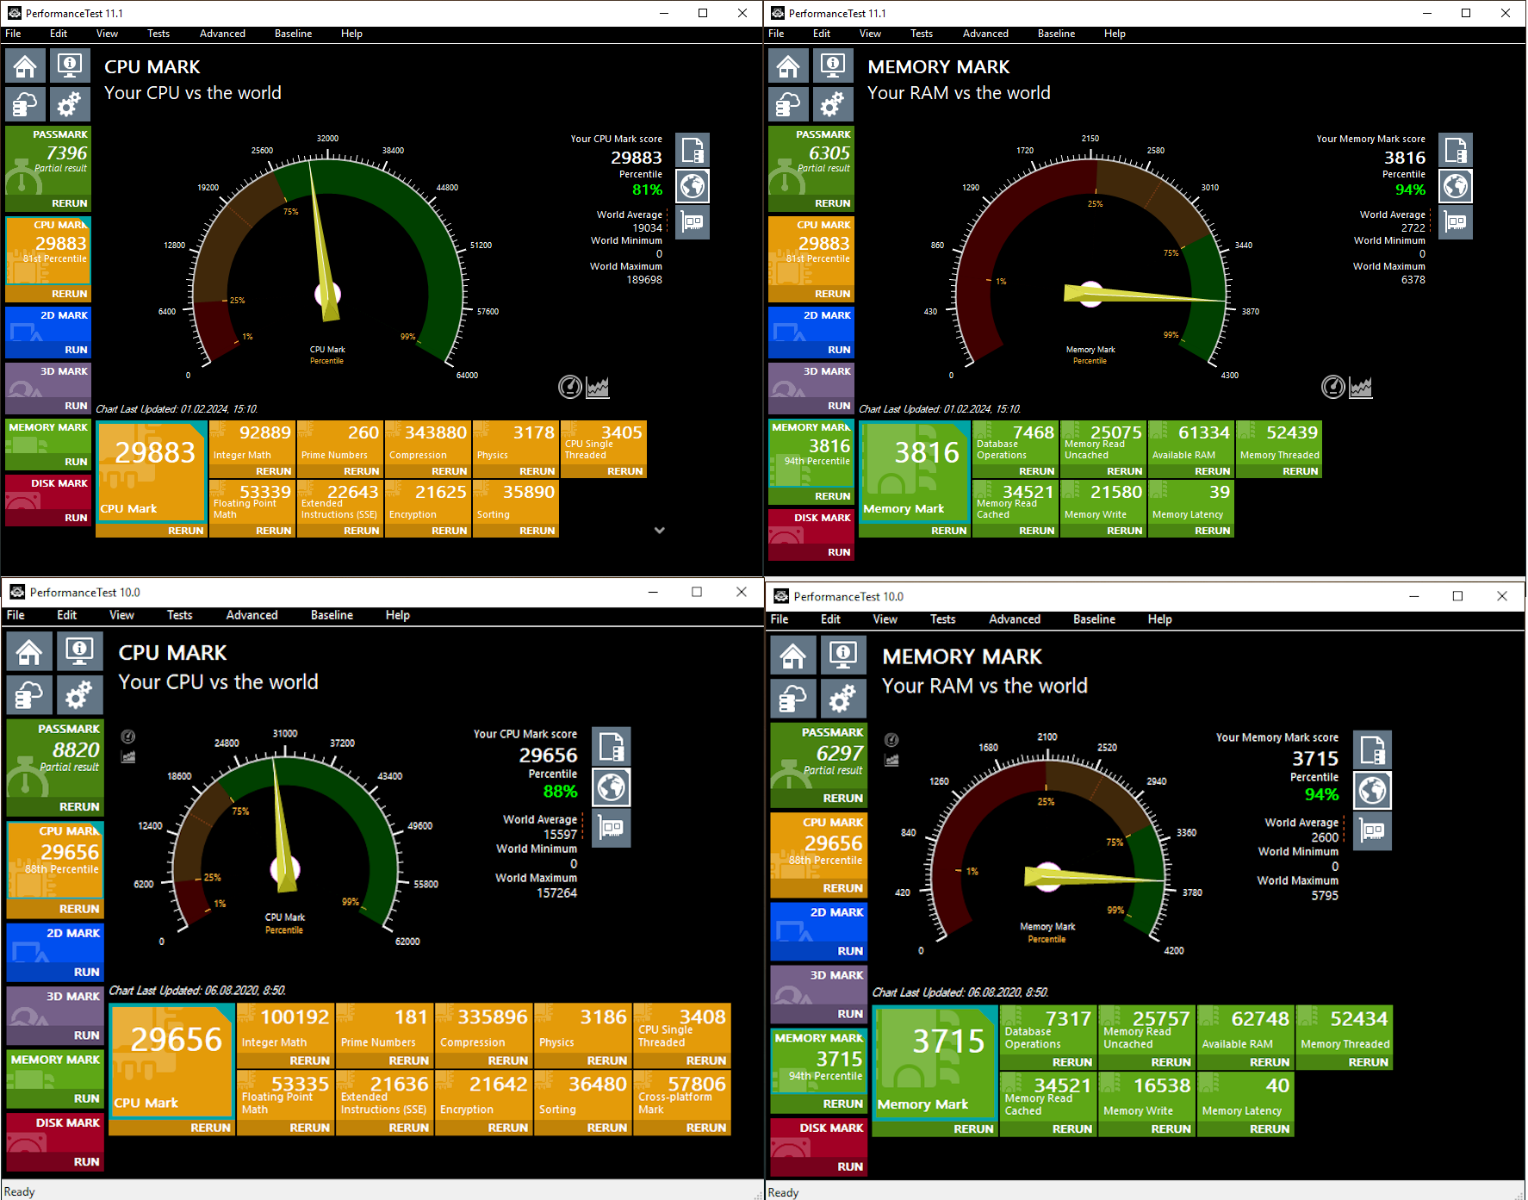Click hardware comparison icon in 10.0 CPU Mark window
This screenshot has width=1528, height=1200.
(612, 828)
